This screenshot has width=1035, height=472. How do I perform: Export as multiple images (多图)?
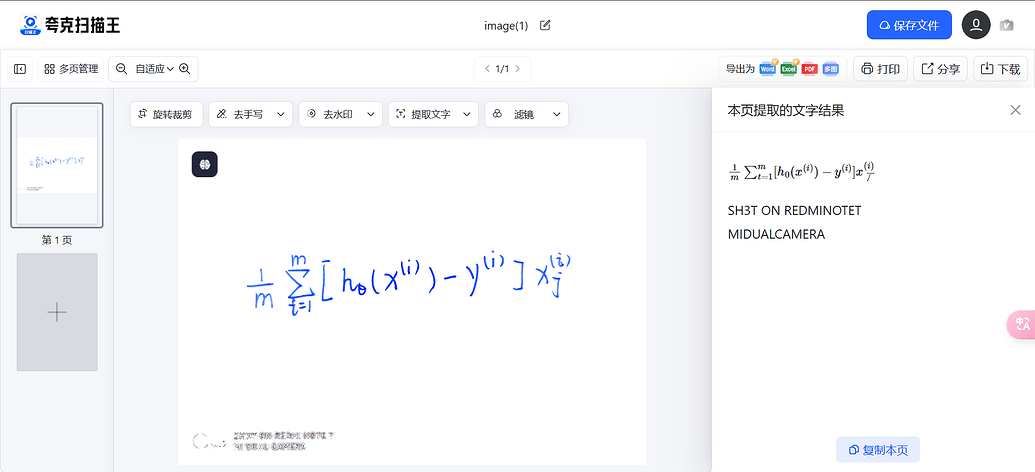coord(831,69)
